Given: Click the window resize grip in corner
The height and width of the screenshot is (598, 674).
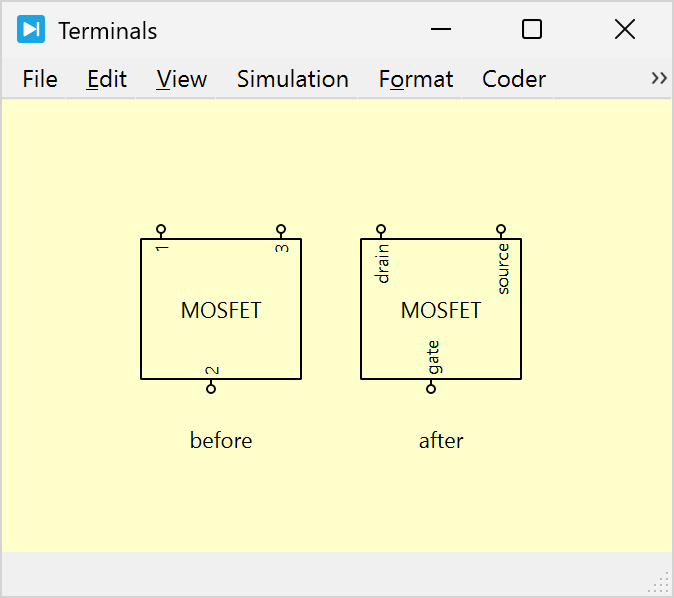Looking at the screenshot, I should (x=663, y=583).
